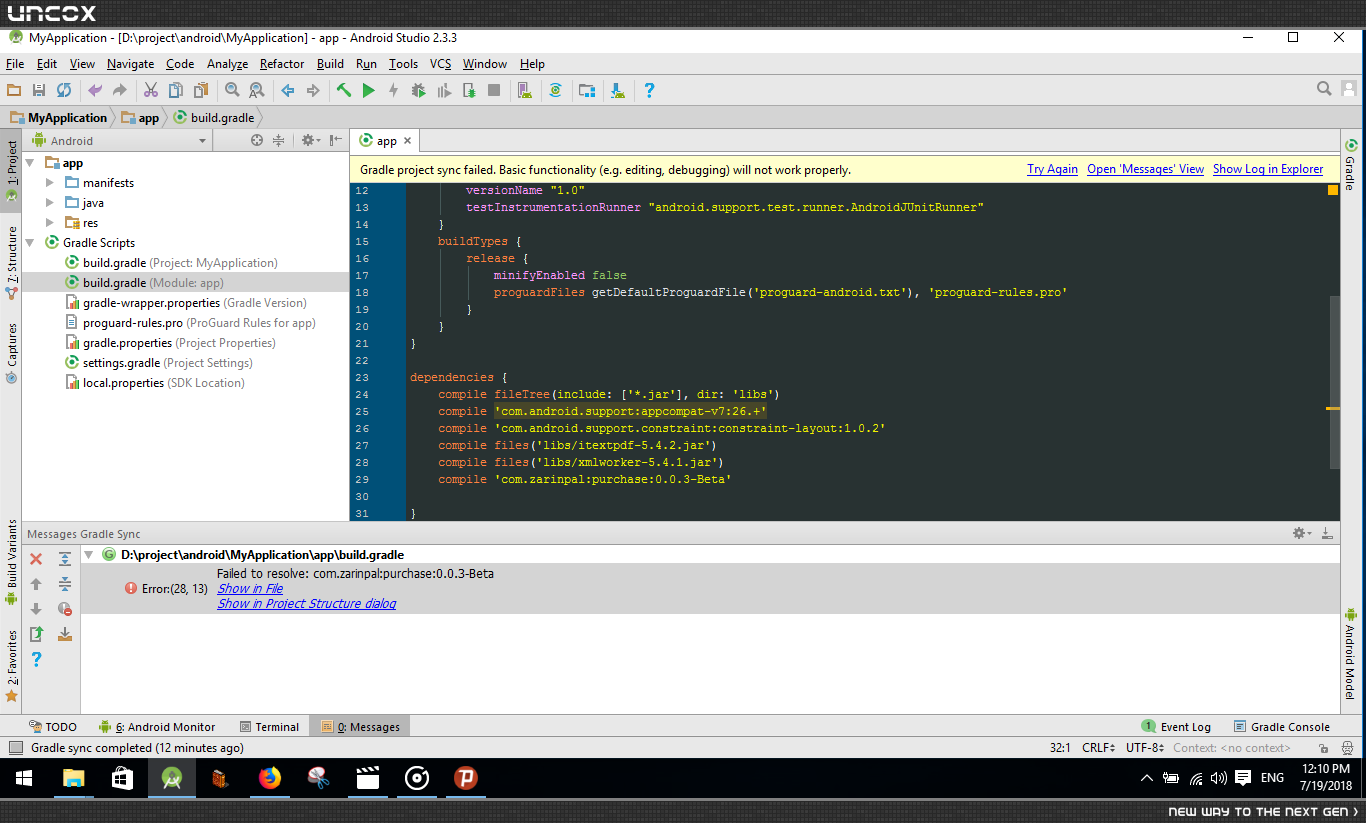
Task: Toggle the Autoscroll to Source icon
Action: point(65,633)
